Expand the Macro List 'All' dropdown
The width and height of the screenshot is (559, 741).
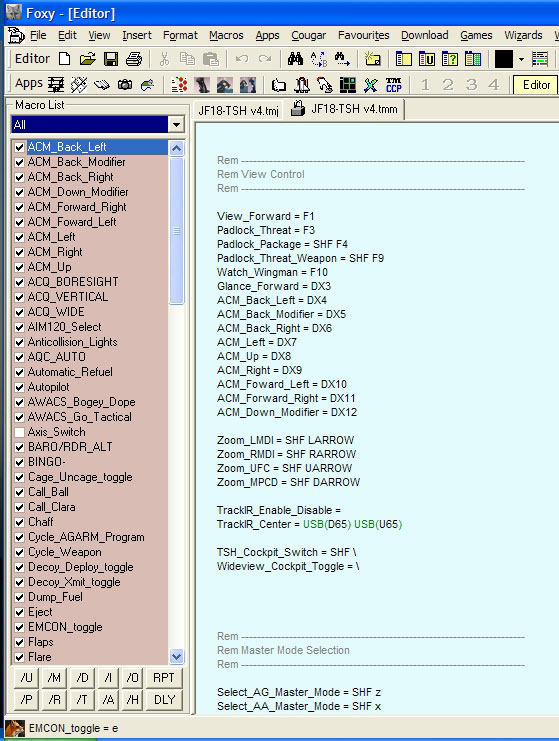(176, 125)
